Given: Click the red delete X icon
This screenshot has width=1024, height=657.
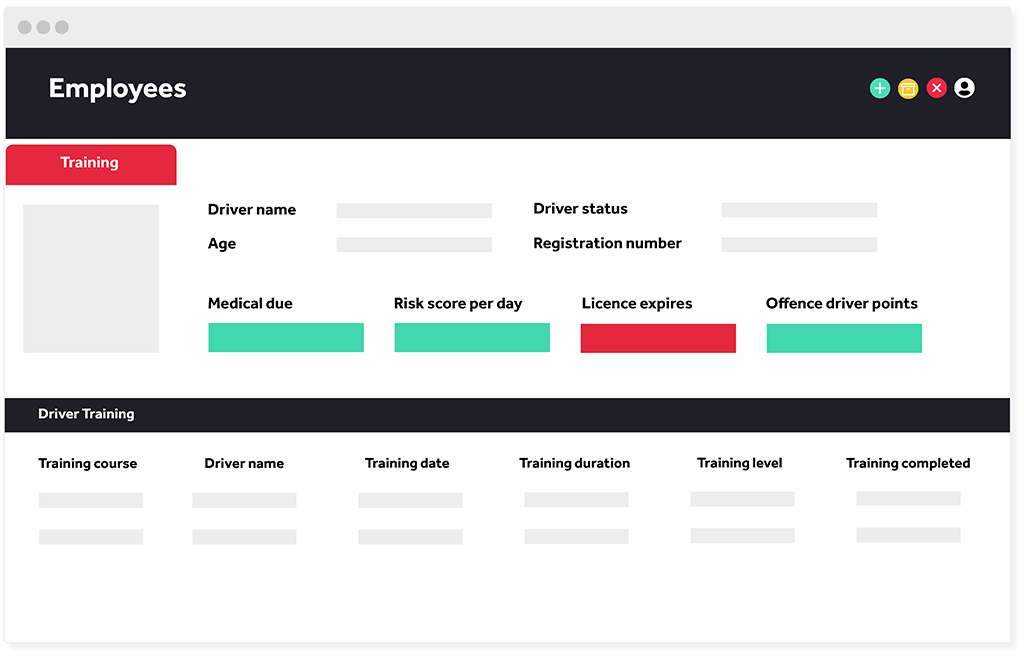Looking at the screenshot, I should 936,88.
